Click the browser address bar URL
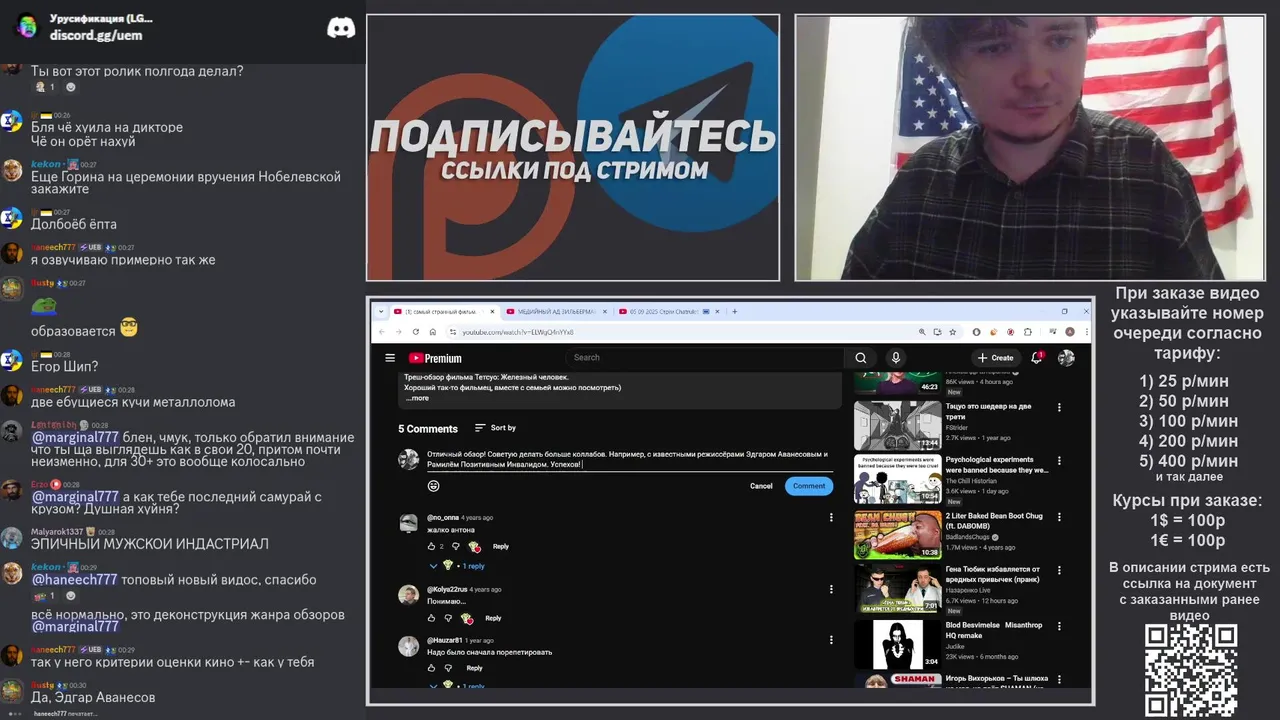This screenshot has height=720, width=1280. (518, 332)
